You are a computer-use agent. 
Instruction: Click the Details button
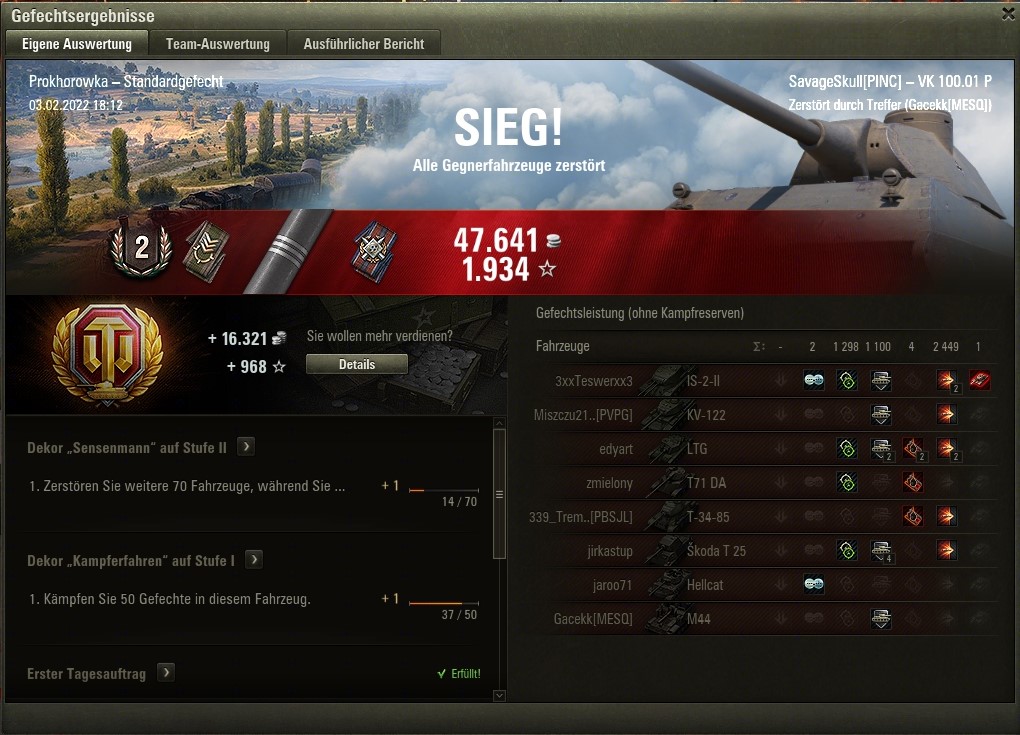(356, 364)
